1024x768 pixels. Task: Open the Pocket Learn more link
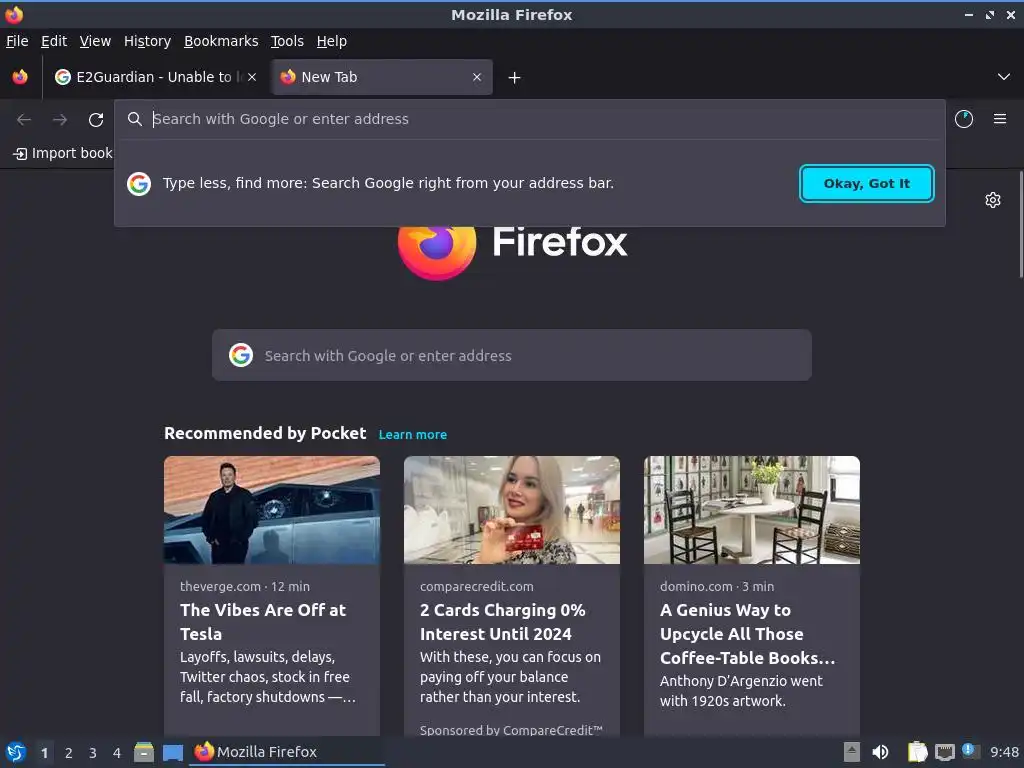(x=413, y=434)
